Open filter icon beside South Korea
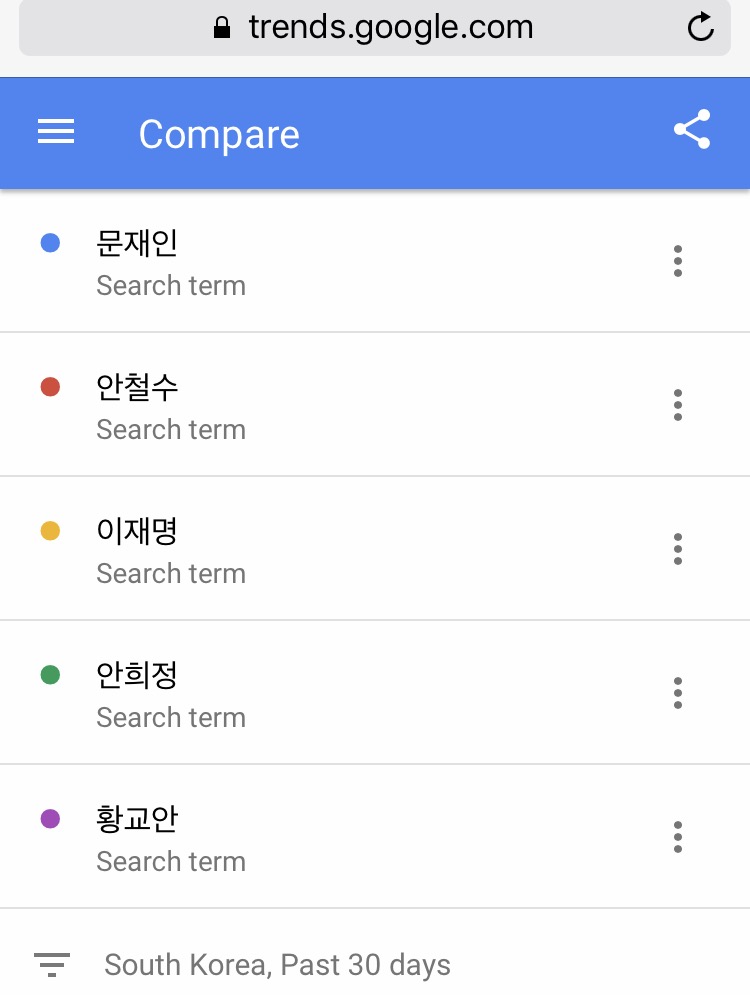Image resolution: width=750 pixels, height=995 pixels. tap(52, 965)
